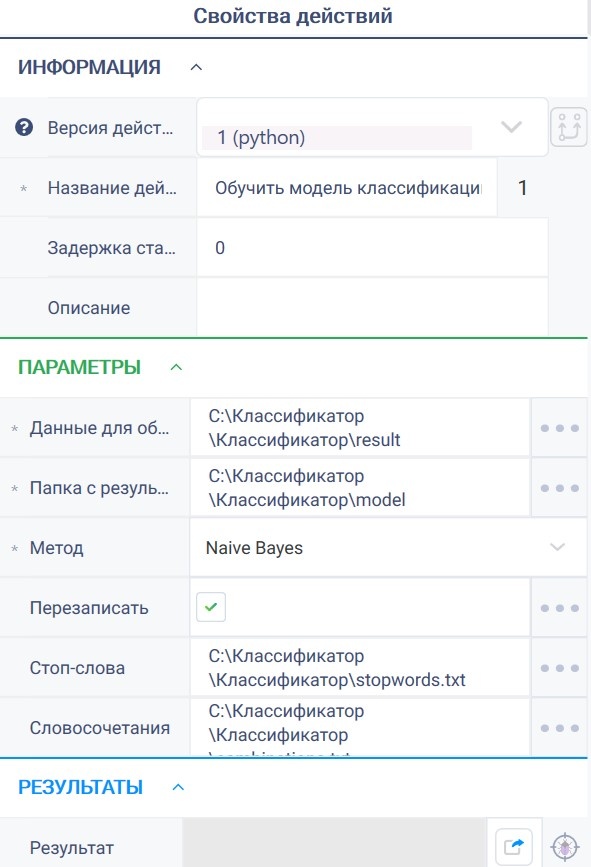The width and height of the screenshot is (591, 867).
Task: Open the version branch icon next to the version dropdown
Action: tap(569, 127)
